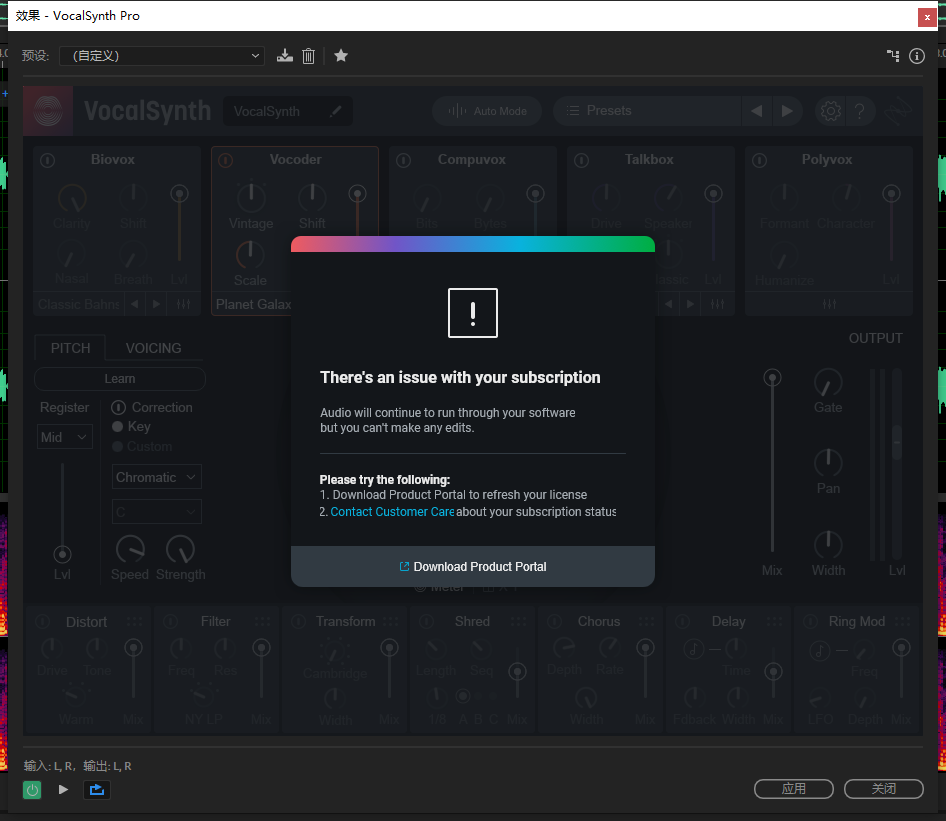Toggle the Delay effect power
The width and height of the screenshot is (946, 821).
pyautogui.click(x=682, y=622)
